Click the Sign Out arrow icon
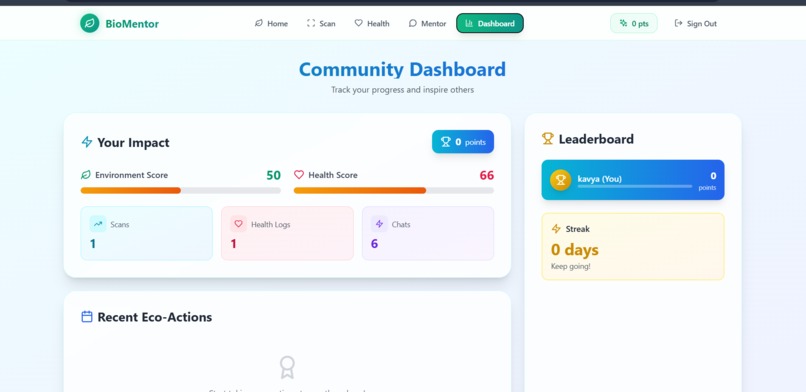The width and height of the screenshot is (806, 392). pos(679,23)
